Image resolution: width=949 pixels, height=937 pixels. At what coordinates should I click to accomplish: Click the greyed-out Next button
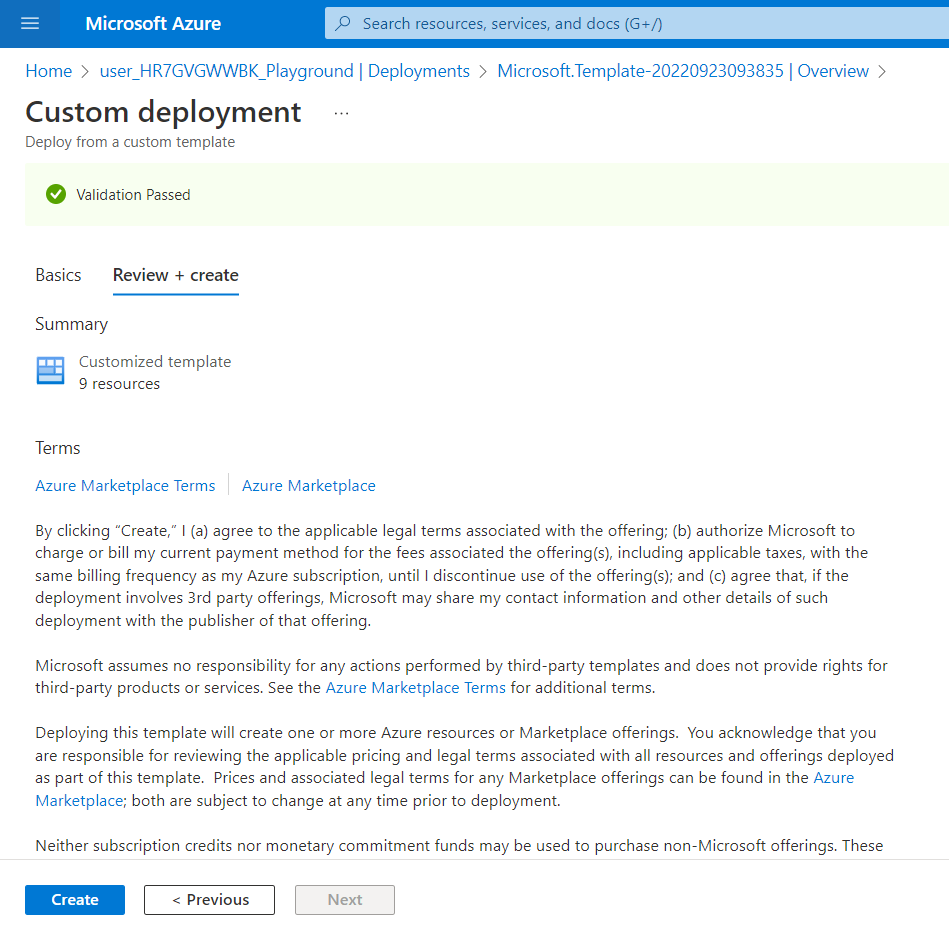tap(345, 900)
